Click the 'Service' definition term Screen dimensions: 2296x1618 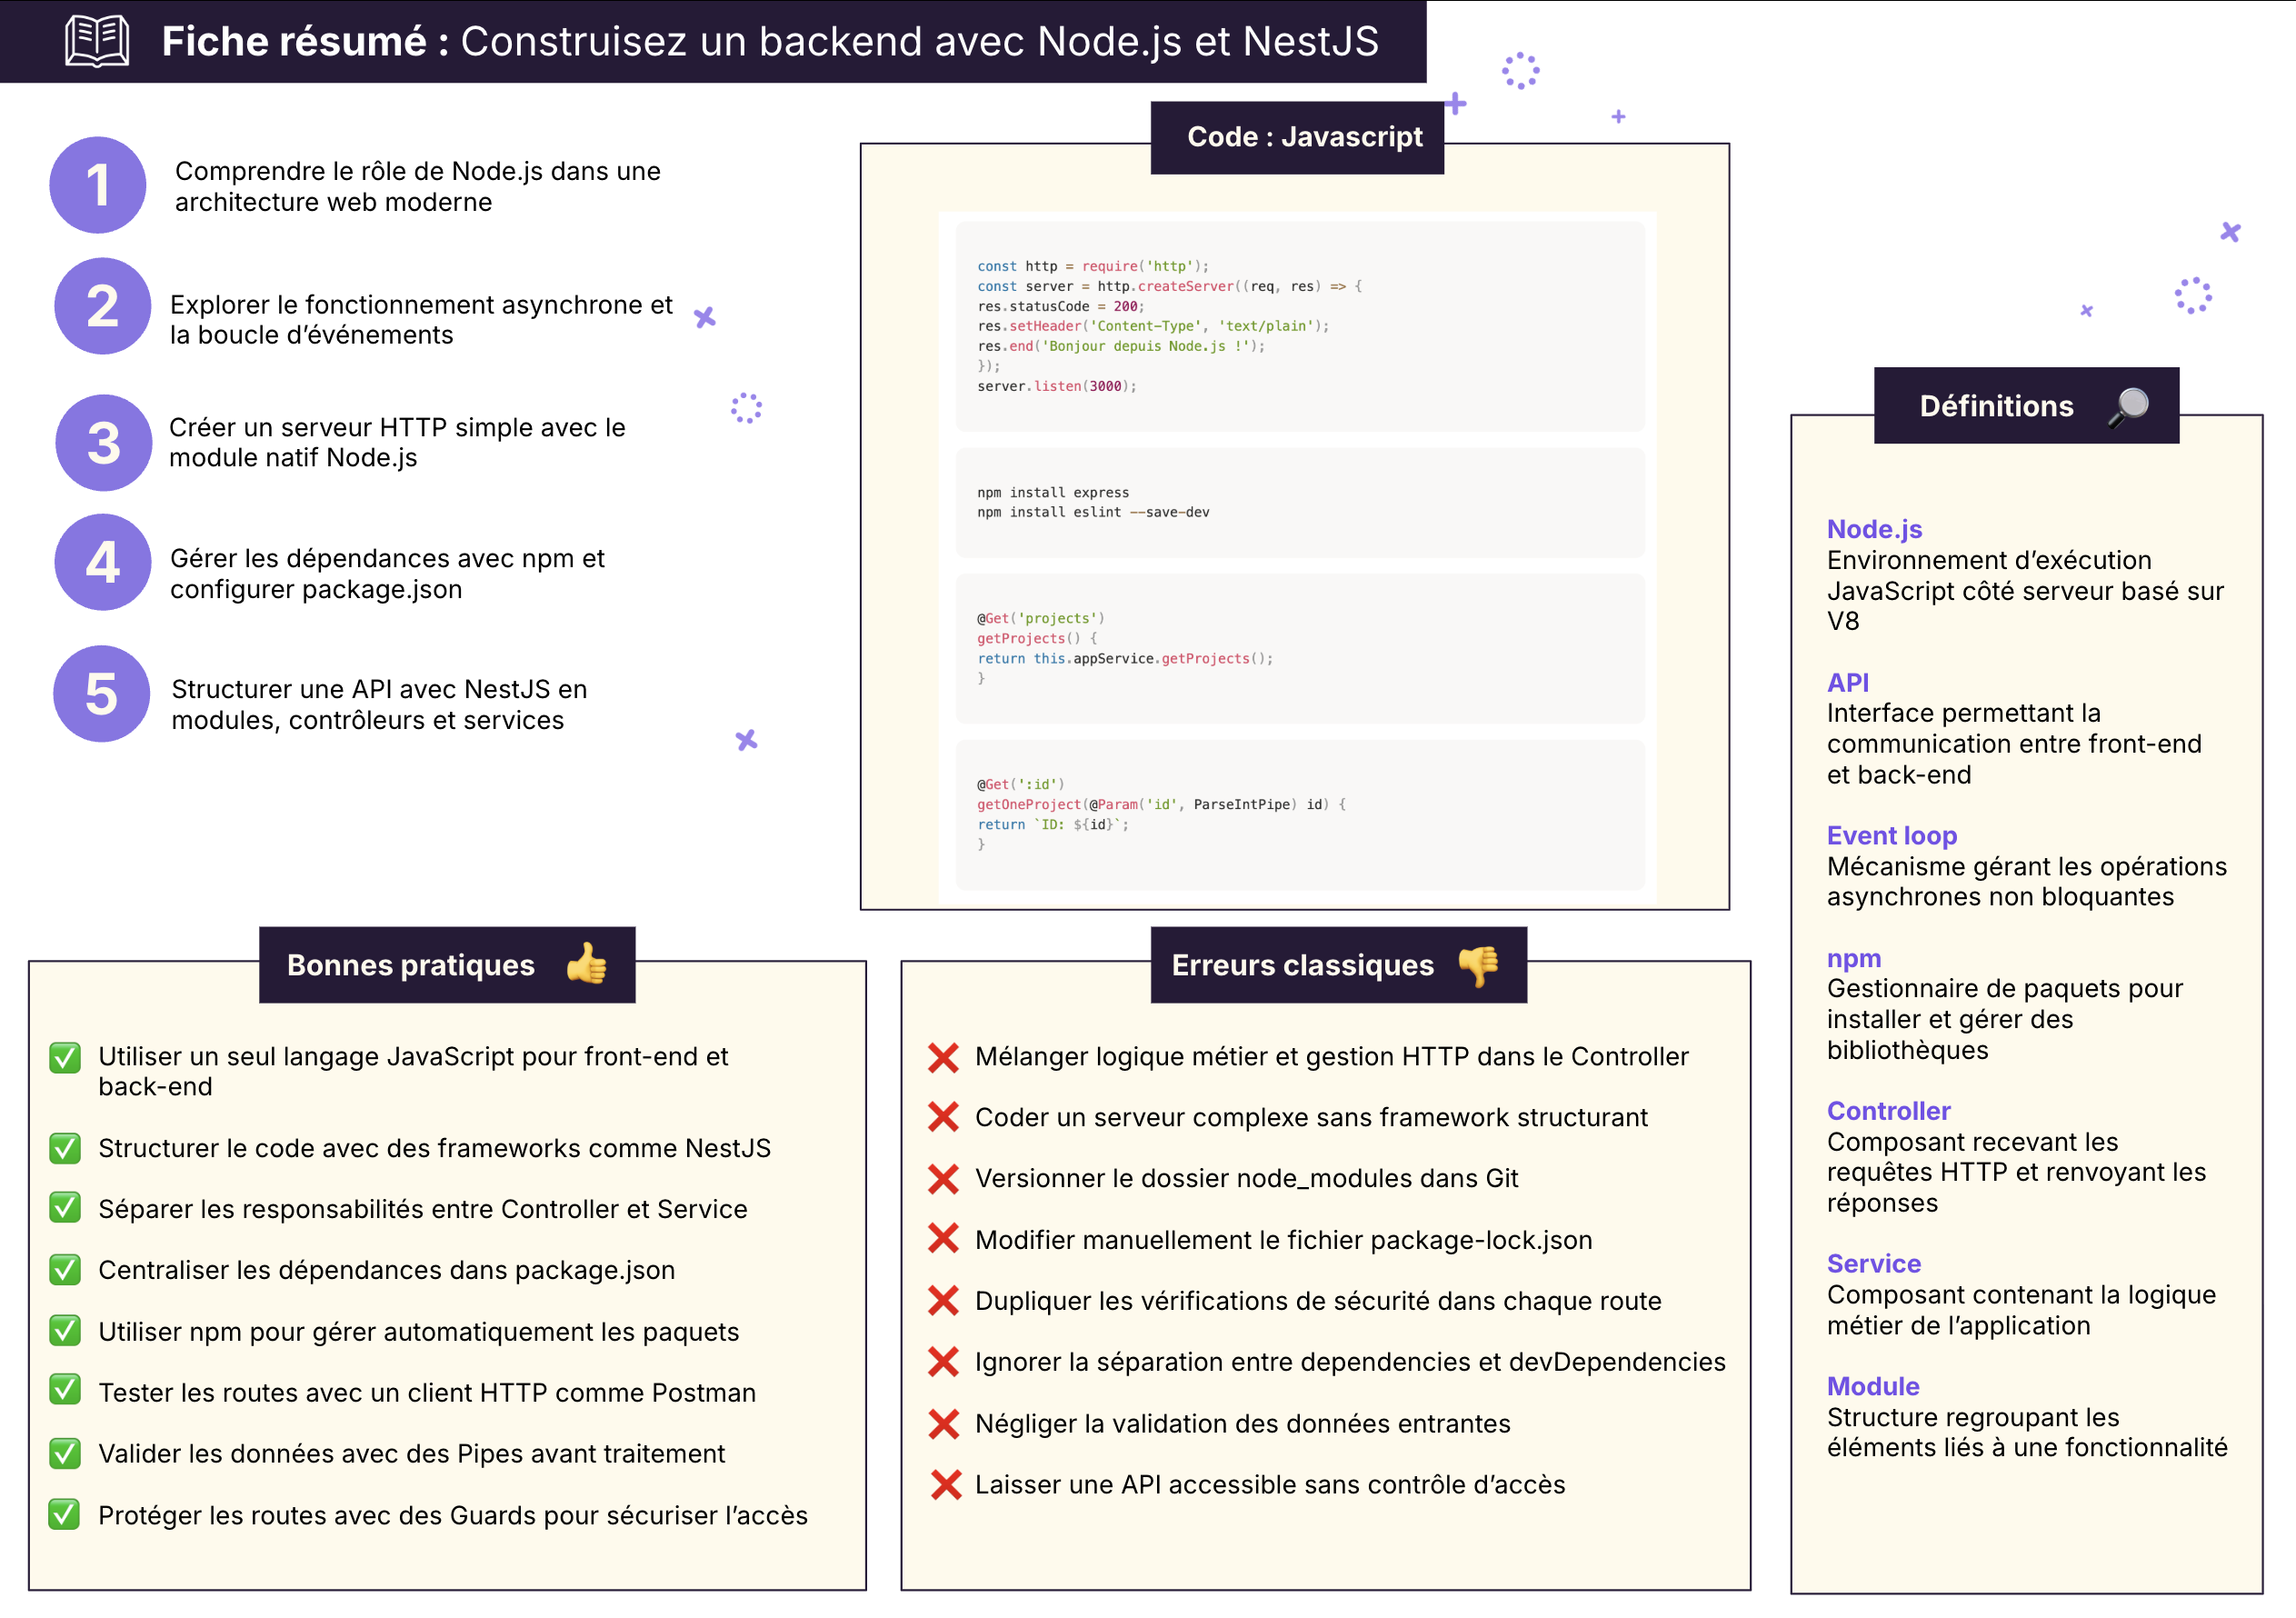(1874, 1264)
